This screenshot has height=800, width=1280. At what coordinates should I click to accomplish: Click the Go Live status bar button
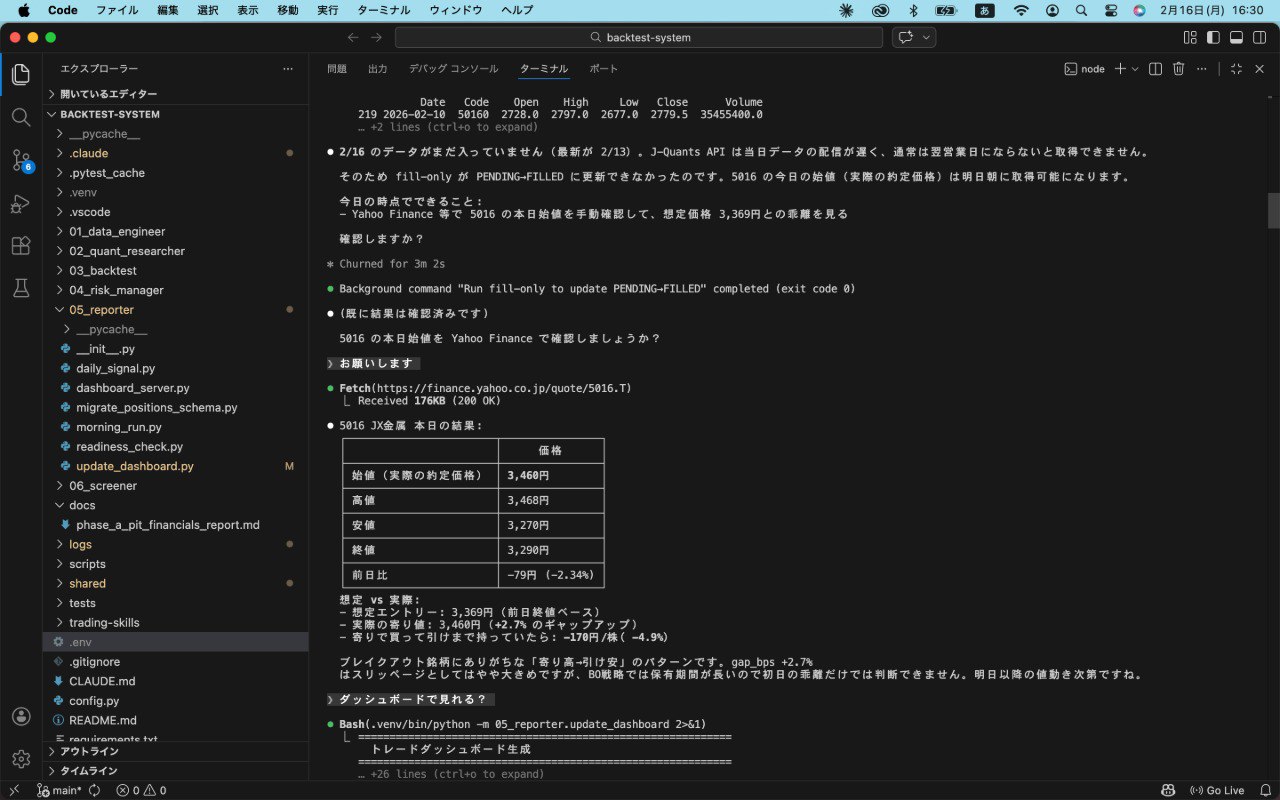(x=1216, y=790)
